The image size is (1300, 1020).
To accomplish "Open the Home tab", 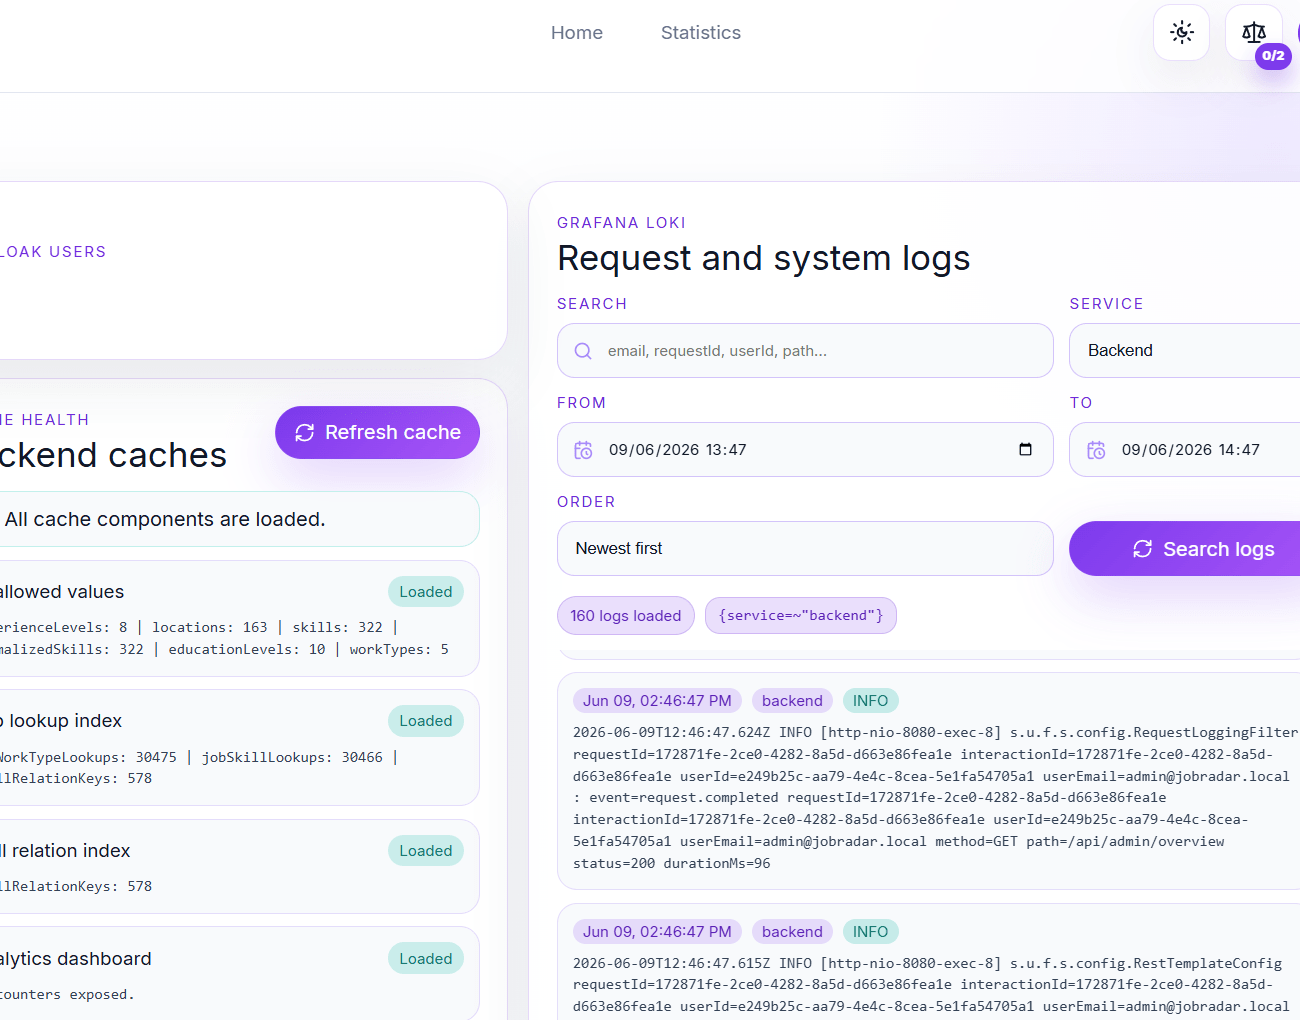I will point(577,33).
